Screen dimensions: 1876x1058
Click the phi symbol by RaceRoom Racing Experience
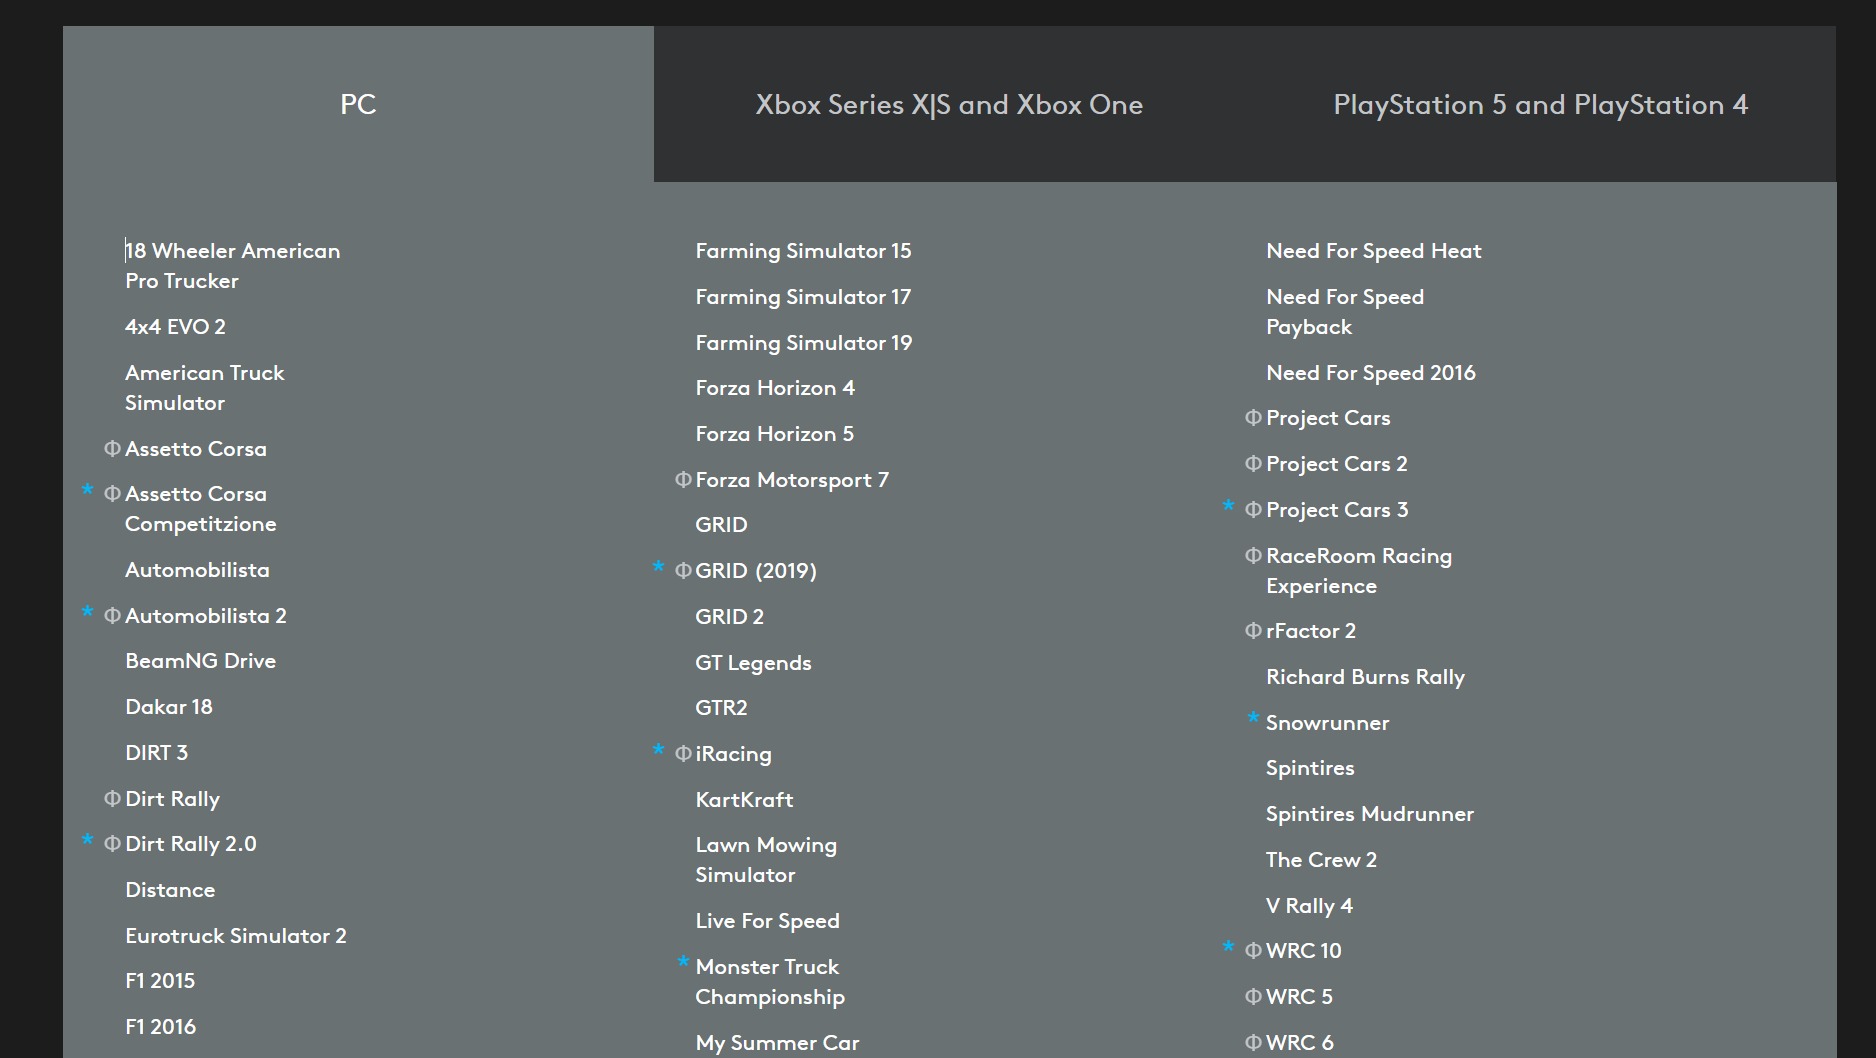coord(1253,556)
